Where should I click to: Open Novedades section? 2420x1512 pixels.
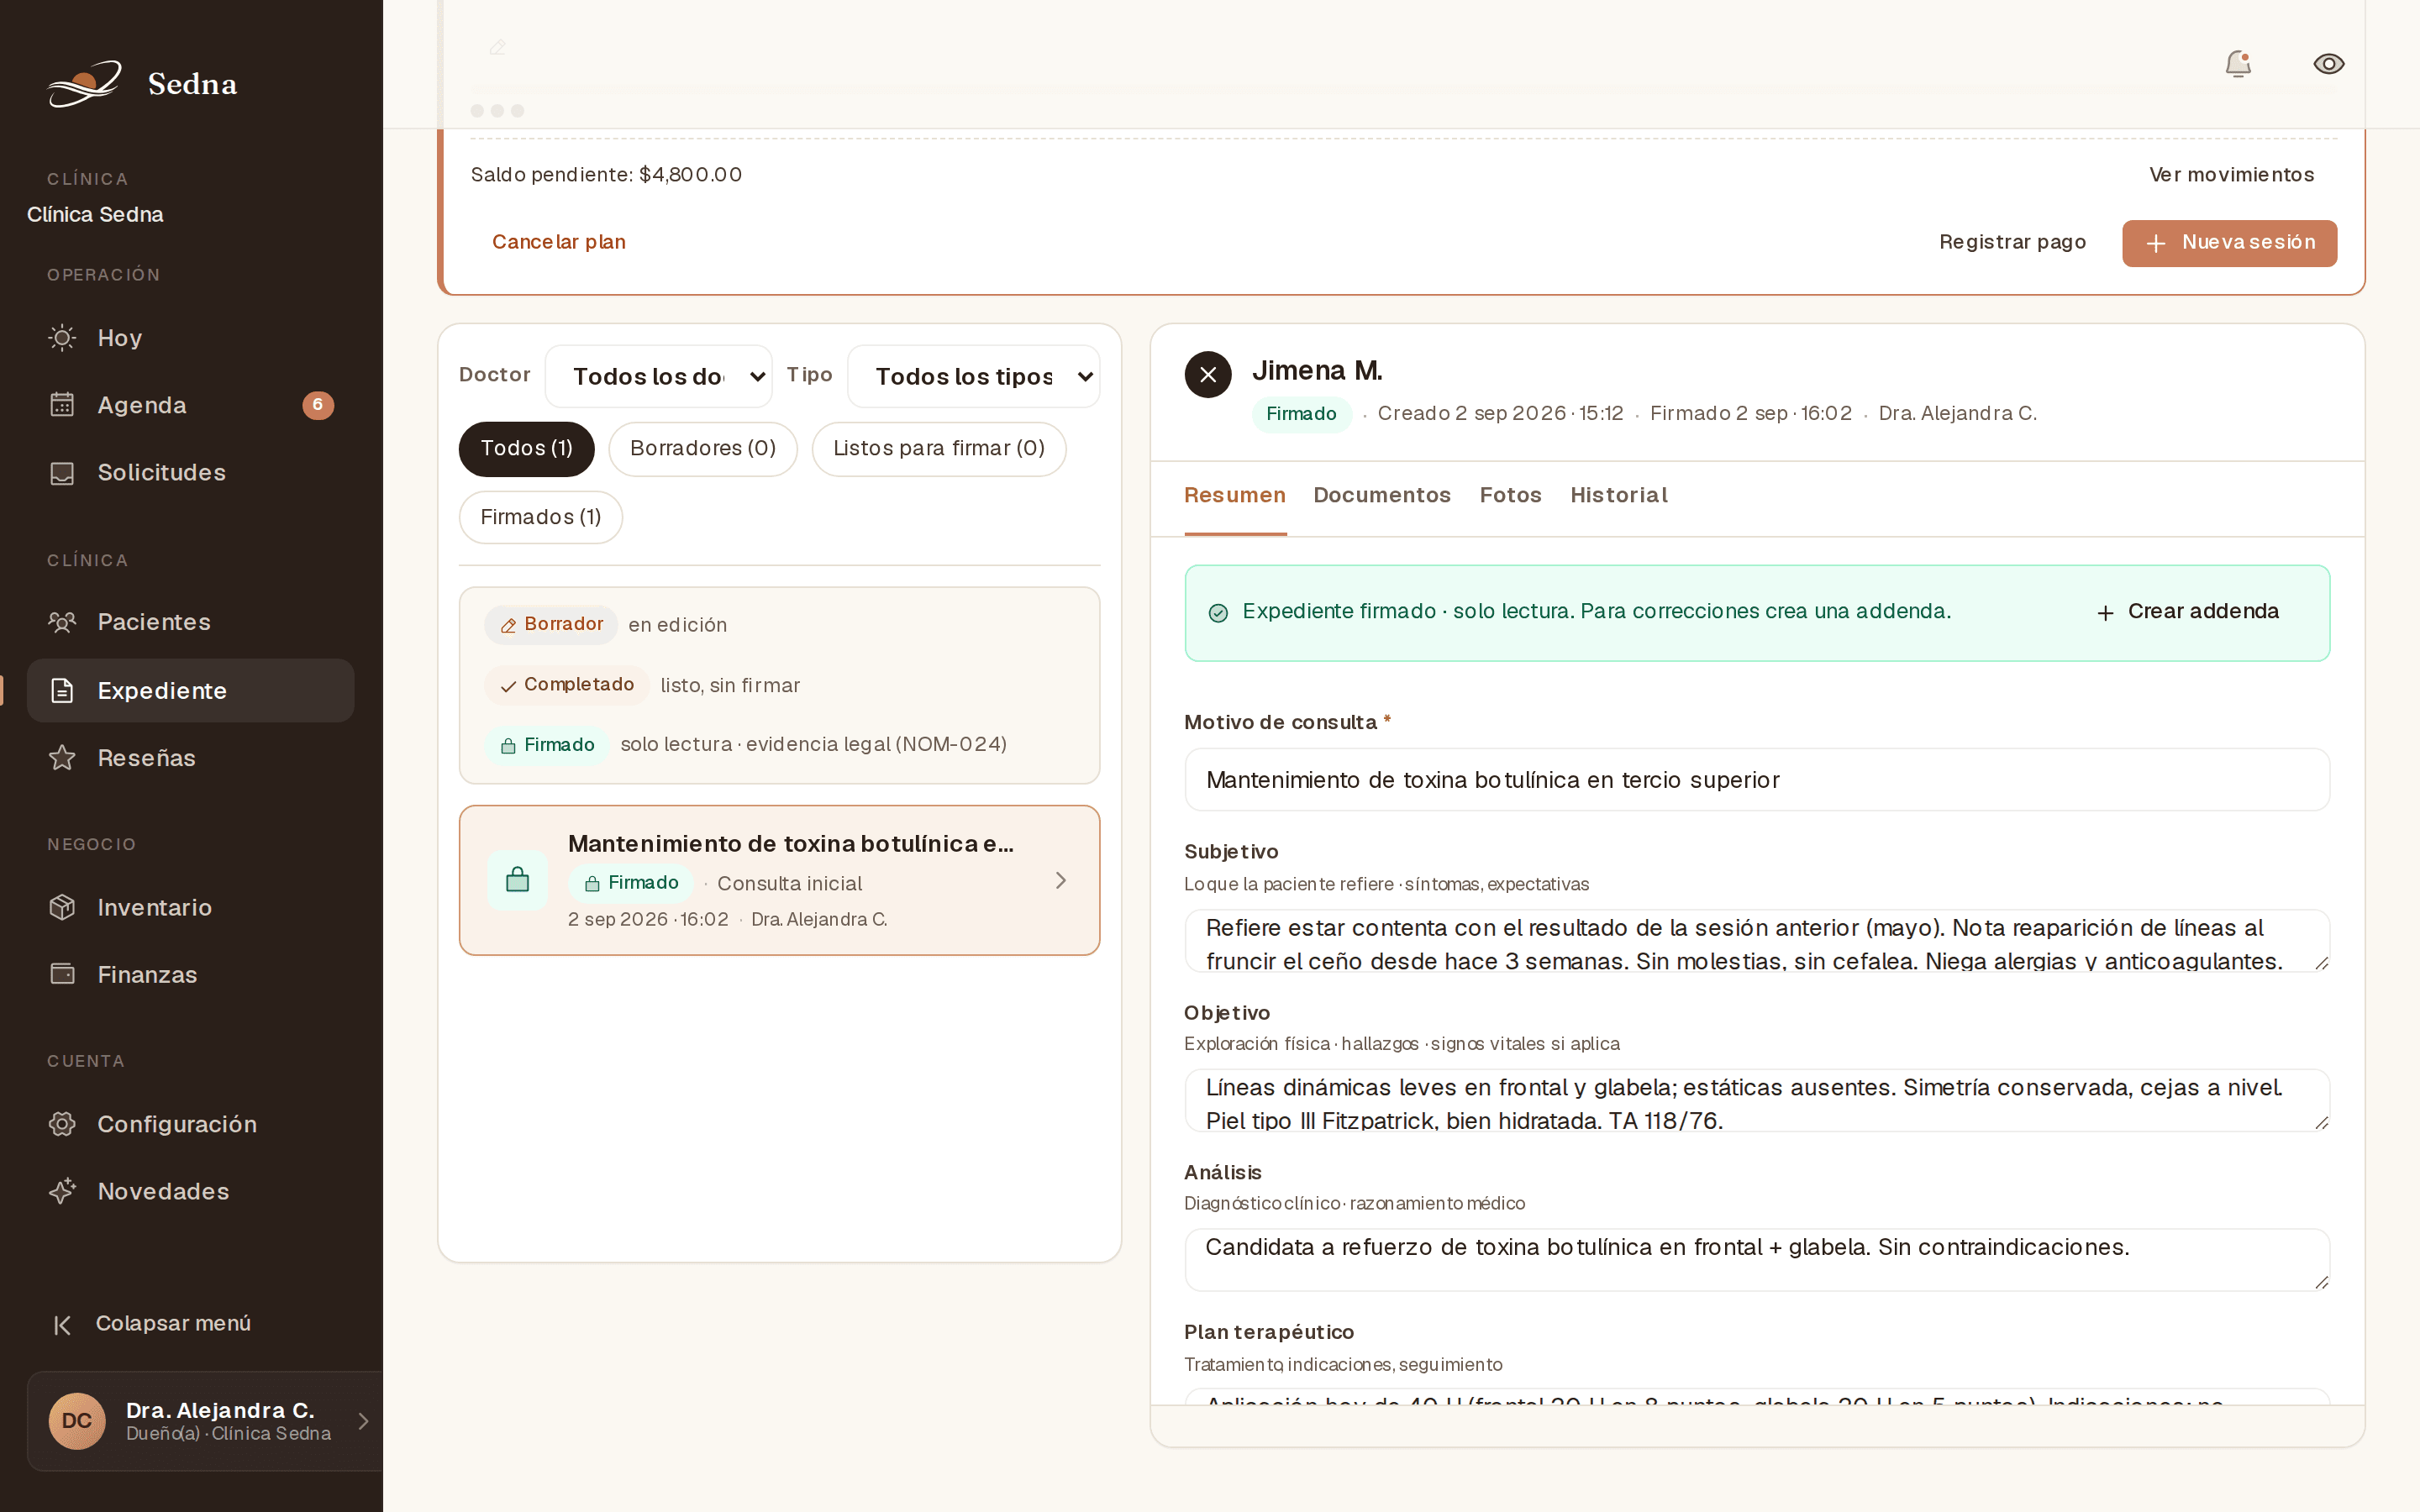pyautogui.click(x=190, y=1191)
